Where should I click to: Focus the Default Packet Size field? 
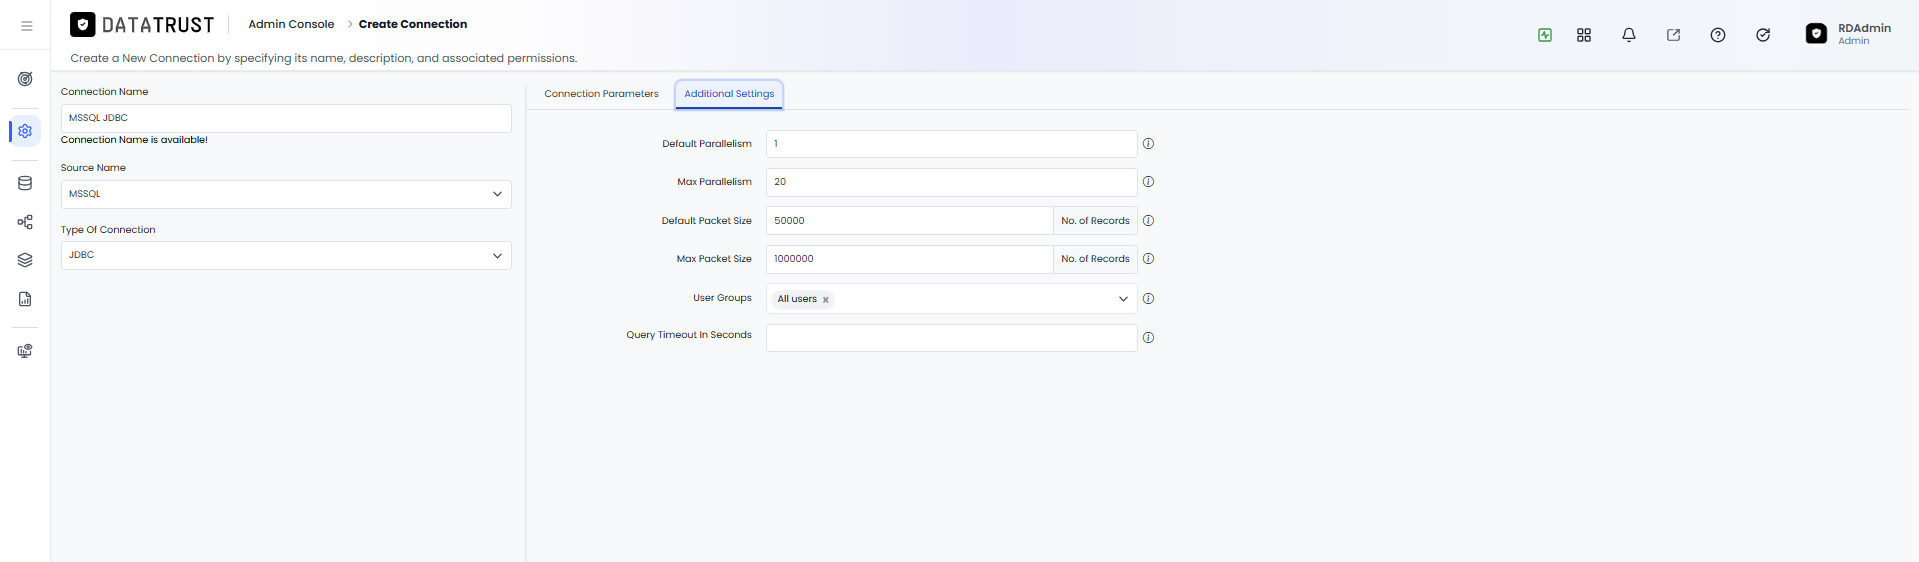tap(909, 221)
